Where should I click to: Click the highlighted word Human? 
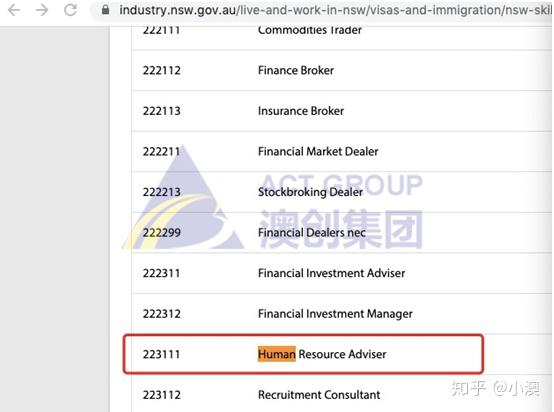coord(277,354)
